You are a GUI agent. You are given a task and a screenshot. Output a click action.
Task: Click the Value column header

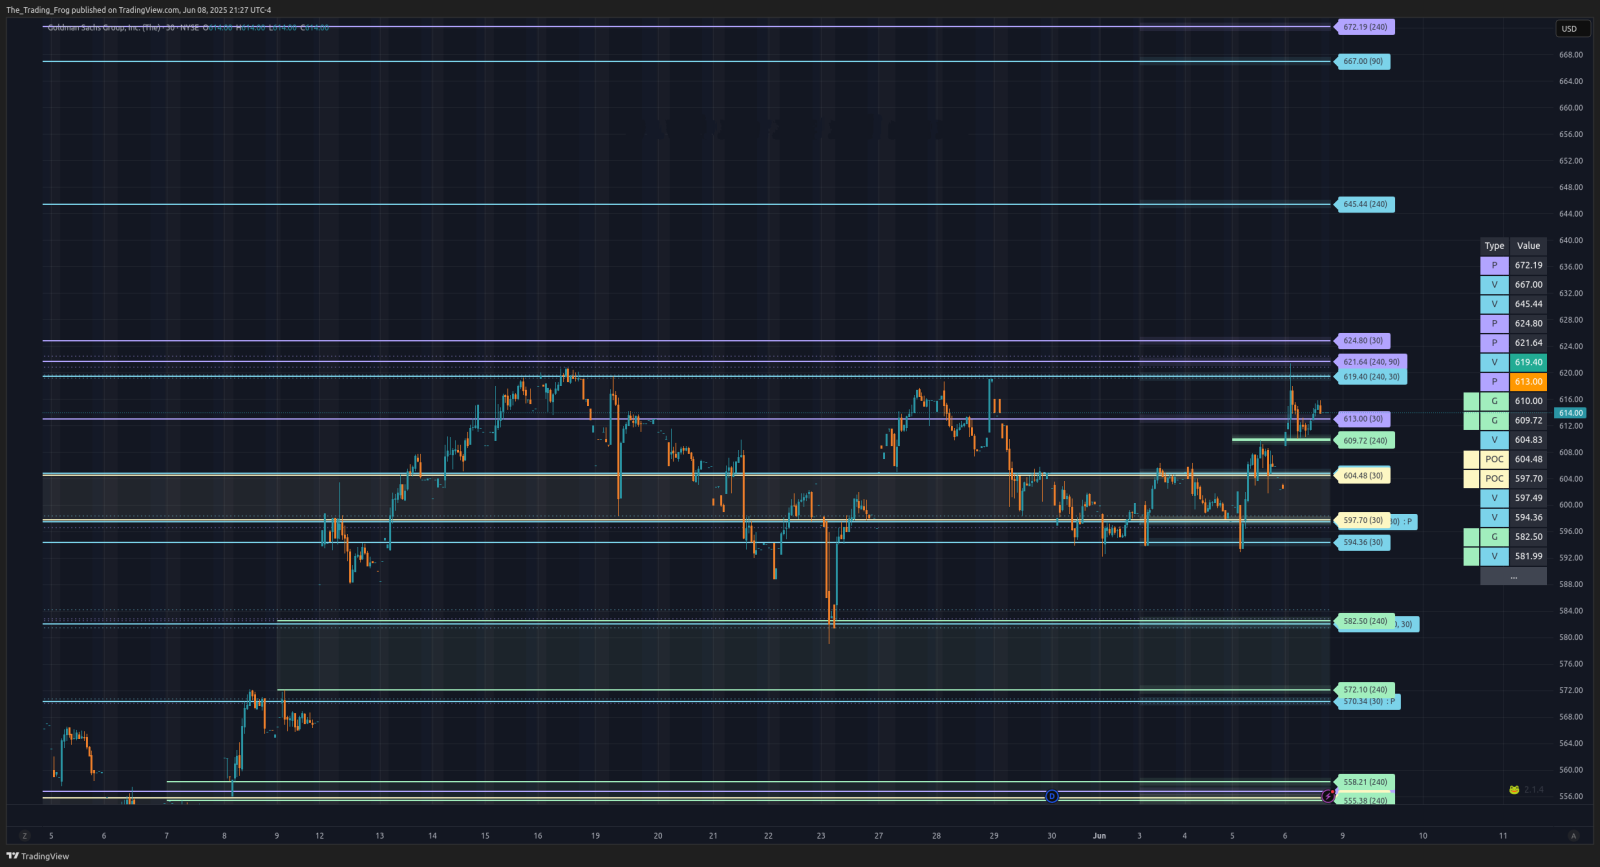[x=1528, y=246]
